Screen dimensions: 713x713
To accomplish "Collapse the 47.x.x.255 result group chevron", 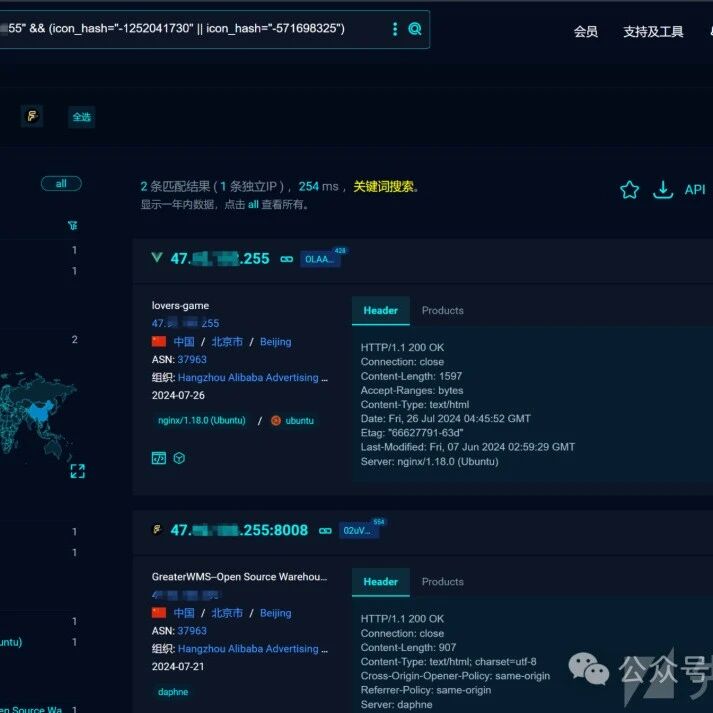I will tap(157, 257).
